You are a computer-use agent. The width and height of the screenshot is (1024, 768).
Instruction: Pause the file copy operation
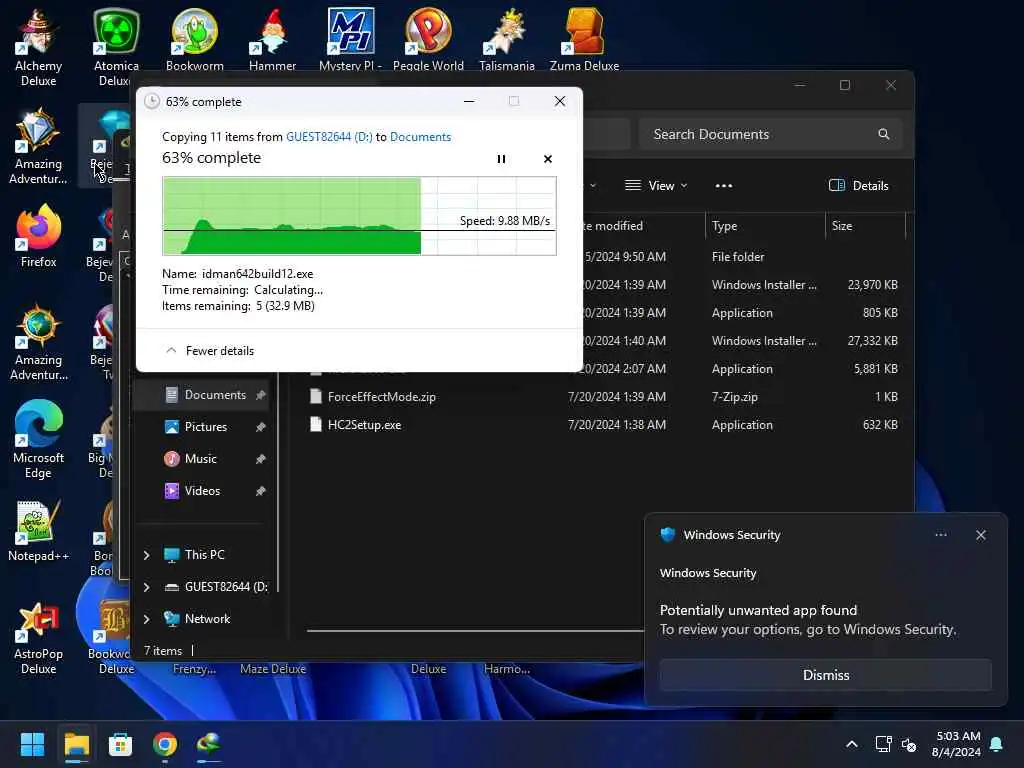pyautogui.click(x=502, y=159)
